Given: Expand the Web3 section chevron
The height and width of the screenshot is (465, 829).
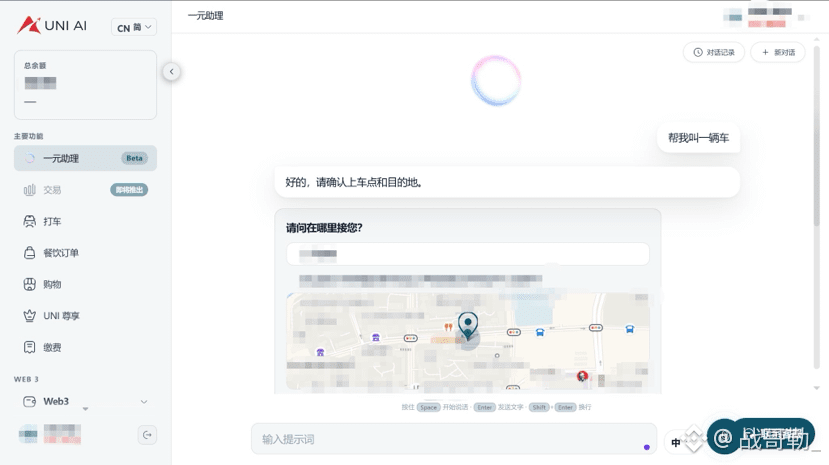Looking at the screenshot, I should 144,402.
